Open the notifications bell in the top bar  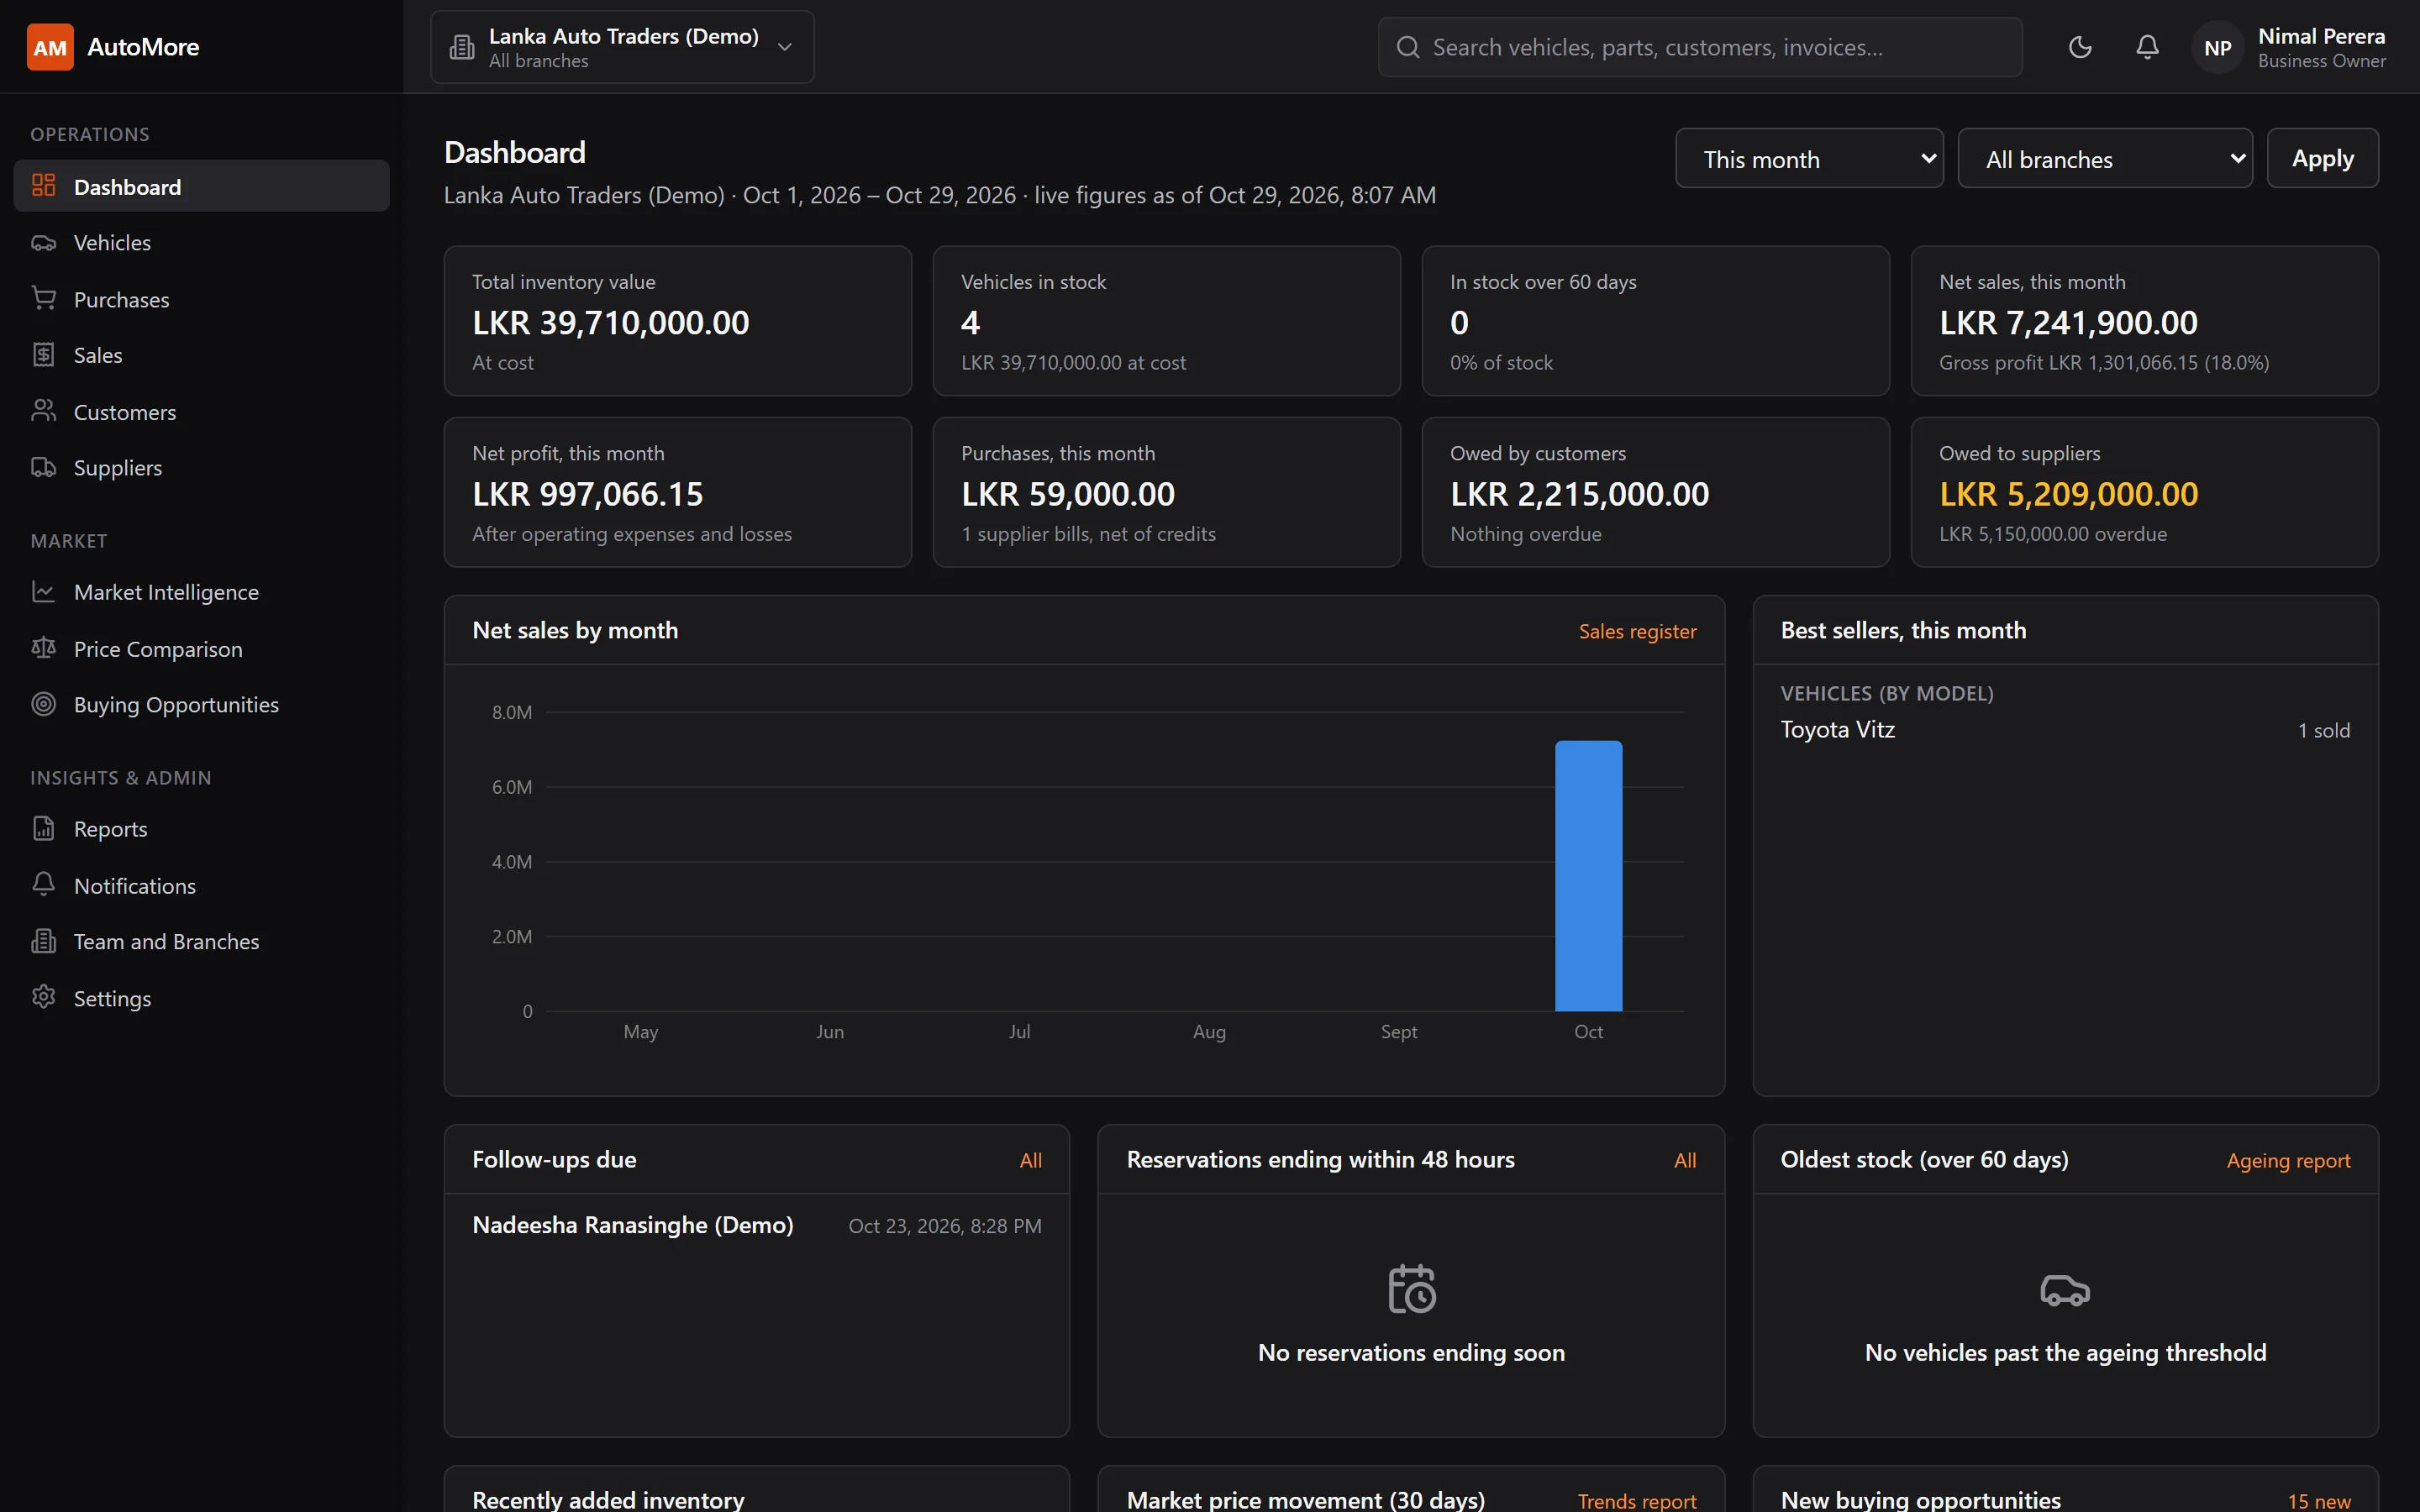tap(2147, 47)
